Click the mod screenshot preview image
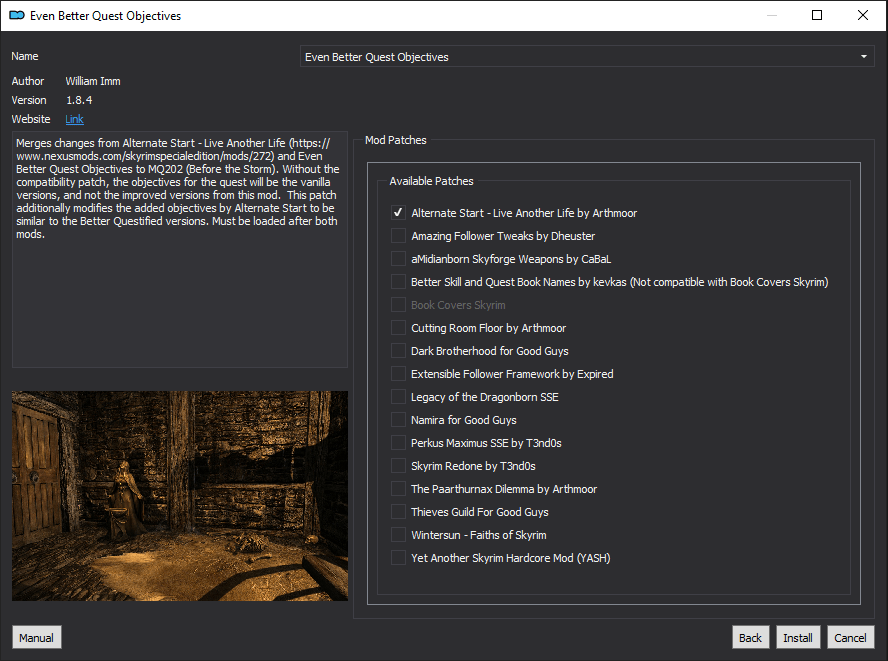The height and width of the screenshot is (661, 888). [x=180, y=496]
